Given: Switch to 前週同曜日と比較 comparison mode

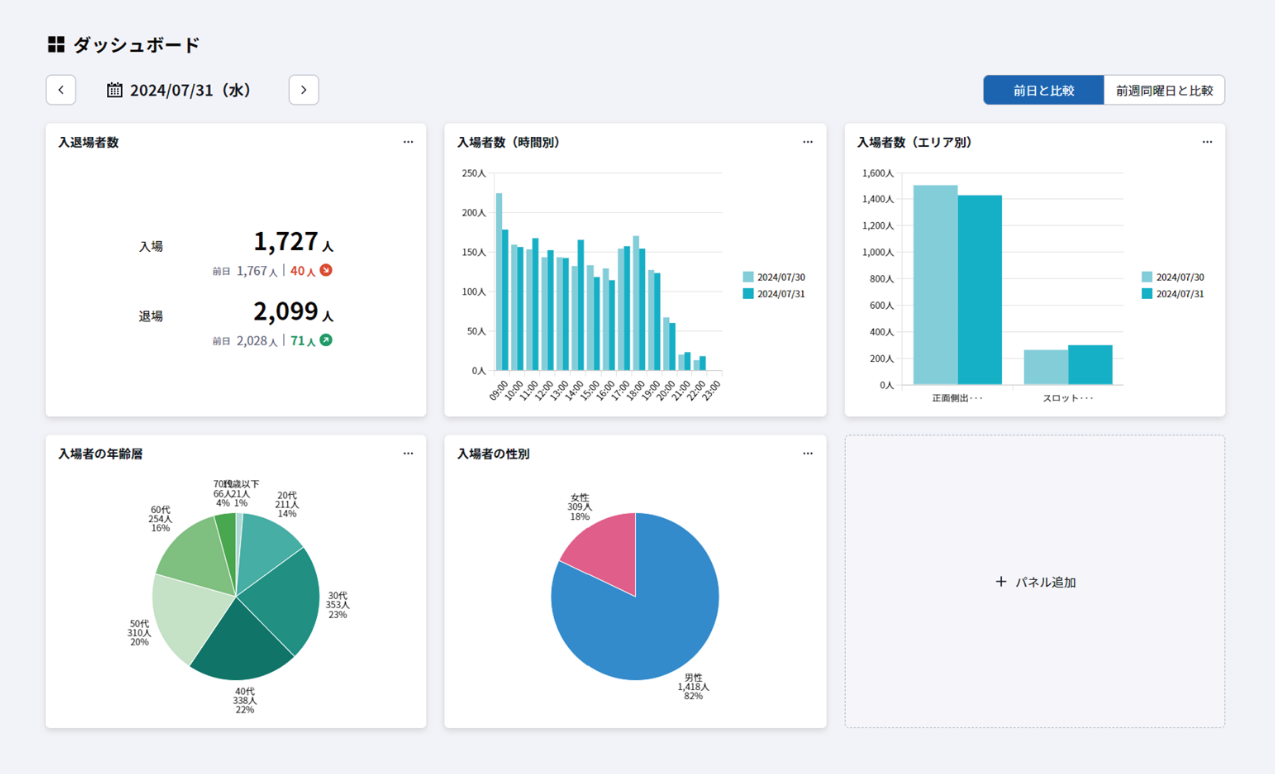Looking at the screenshot, I should point(1164,90).
